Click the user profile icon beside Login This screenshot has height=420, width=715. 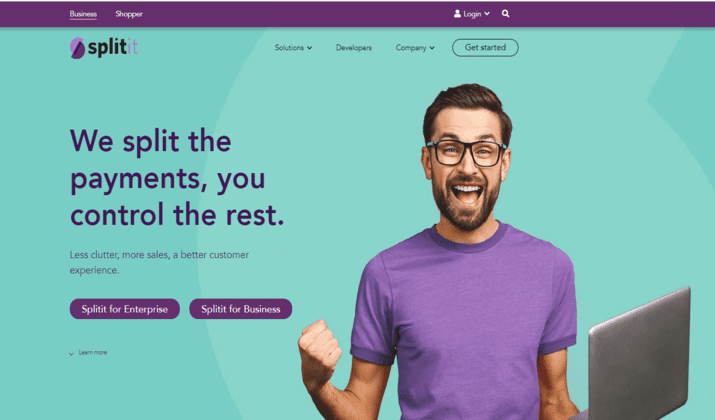point(457,14)
